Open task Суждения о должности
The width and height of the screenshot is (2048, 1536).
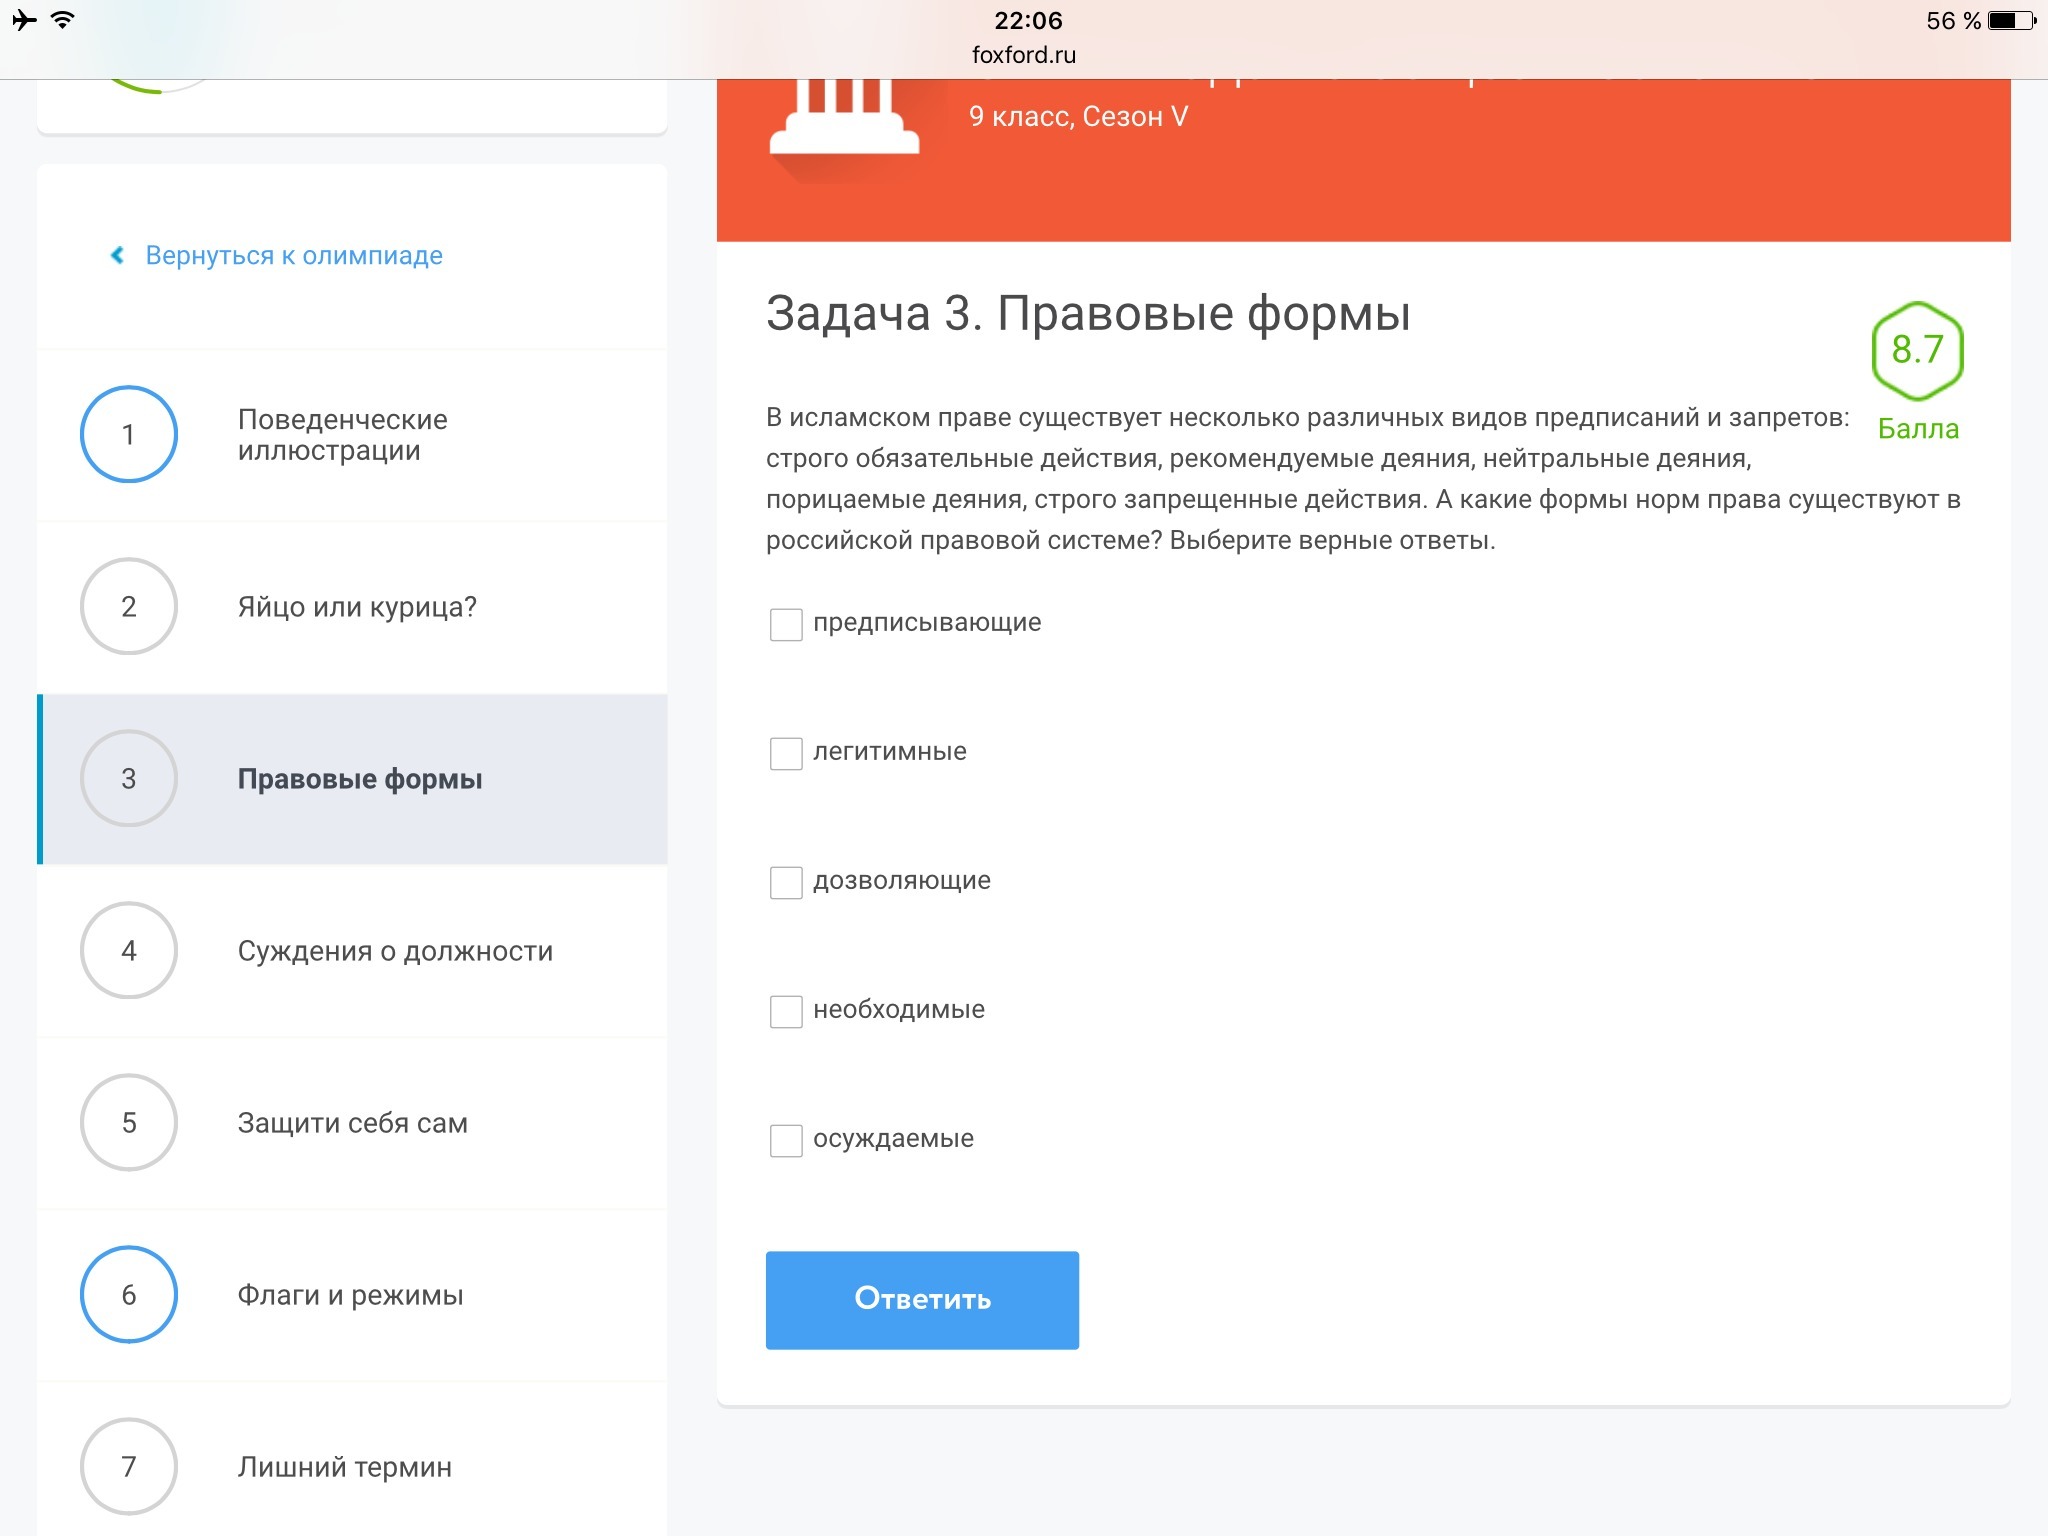395,950
